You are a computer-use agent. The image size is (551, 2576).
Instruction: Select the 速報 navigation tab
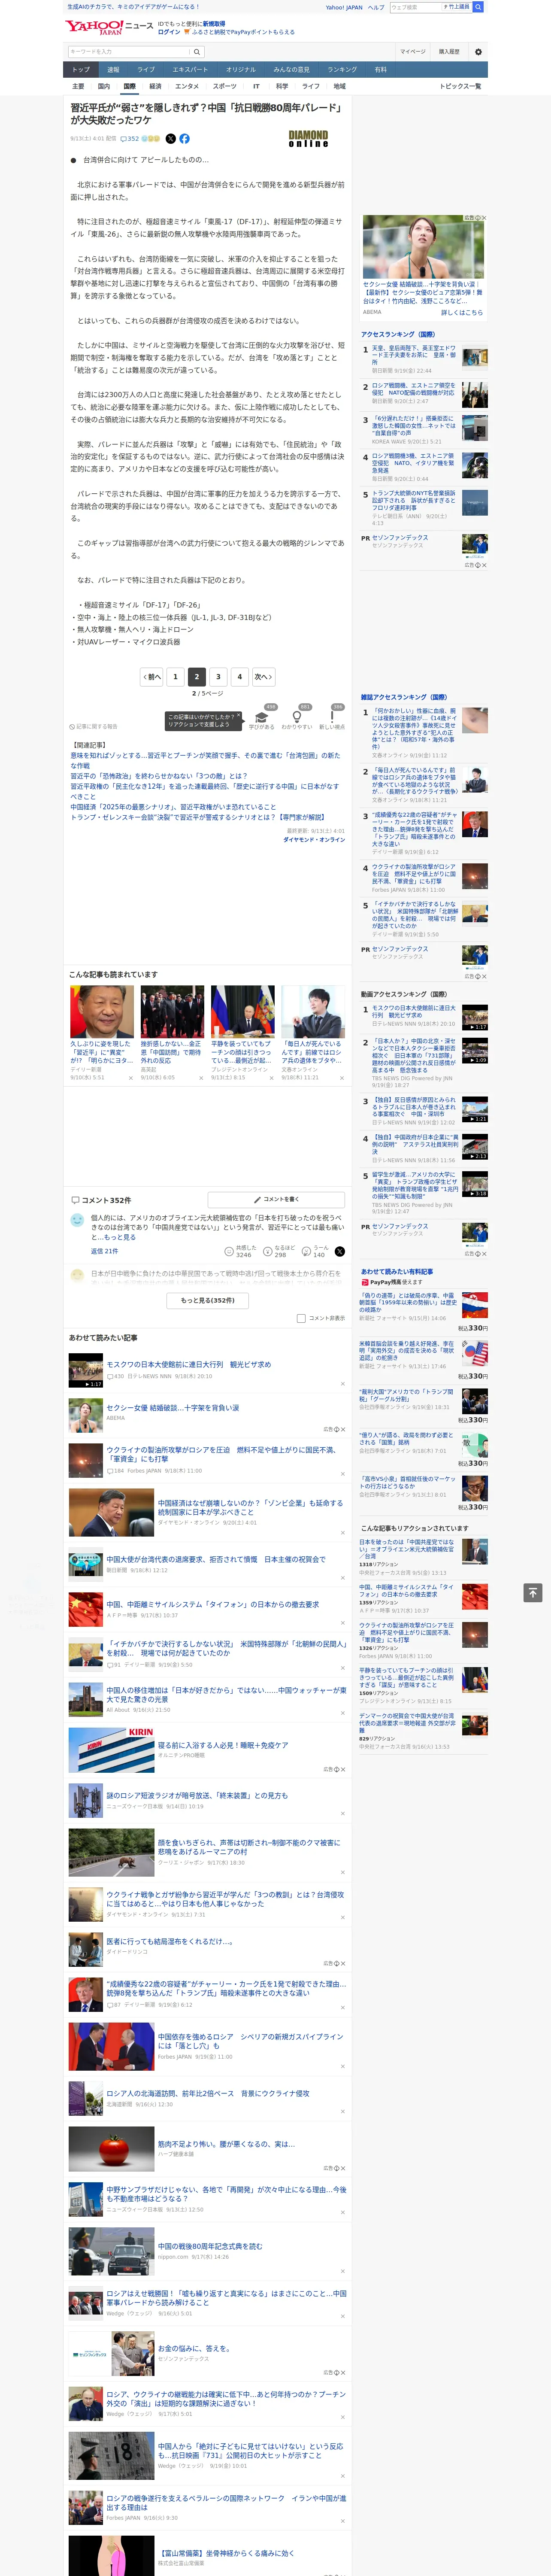click(x=113, y=70)
